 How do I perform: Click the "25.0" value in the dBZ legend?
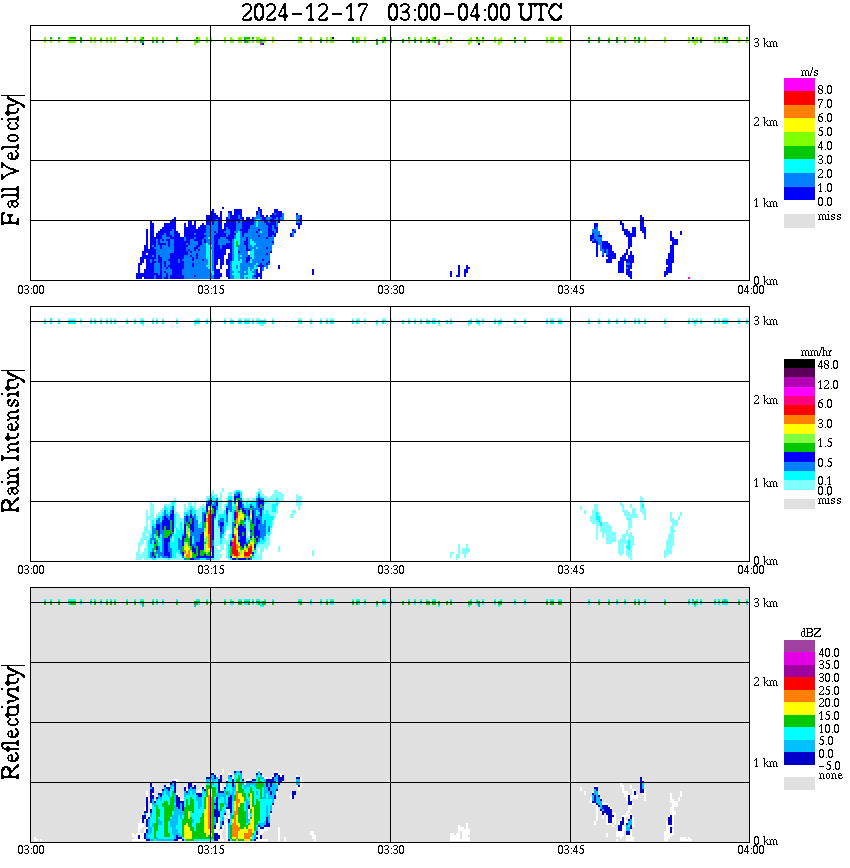coord(829,691)
